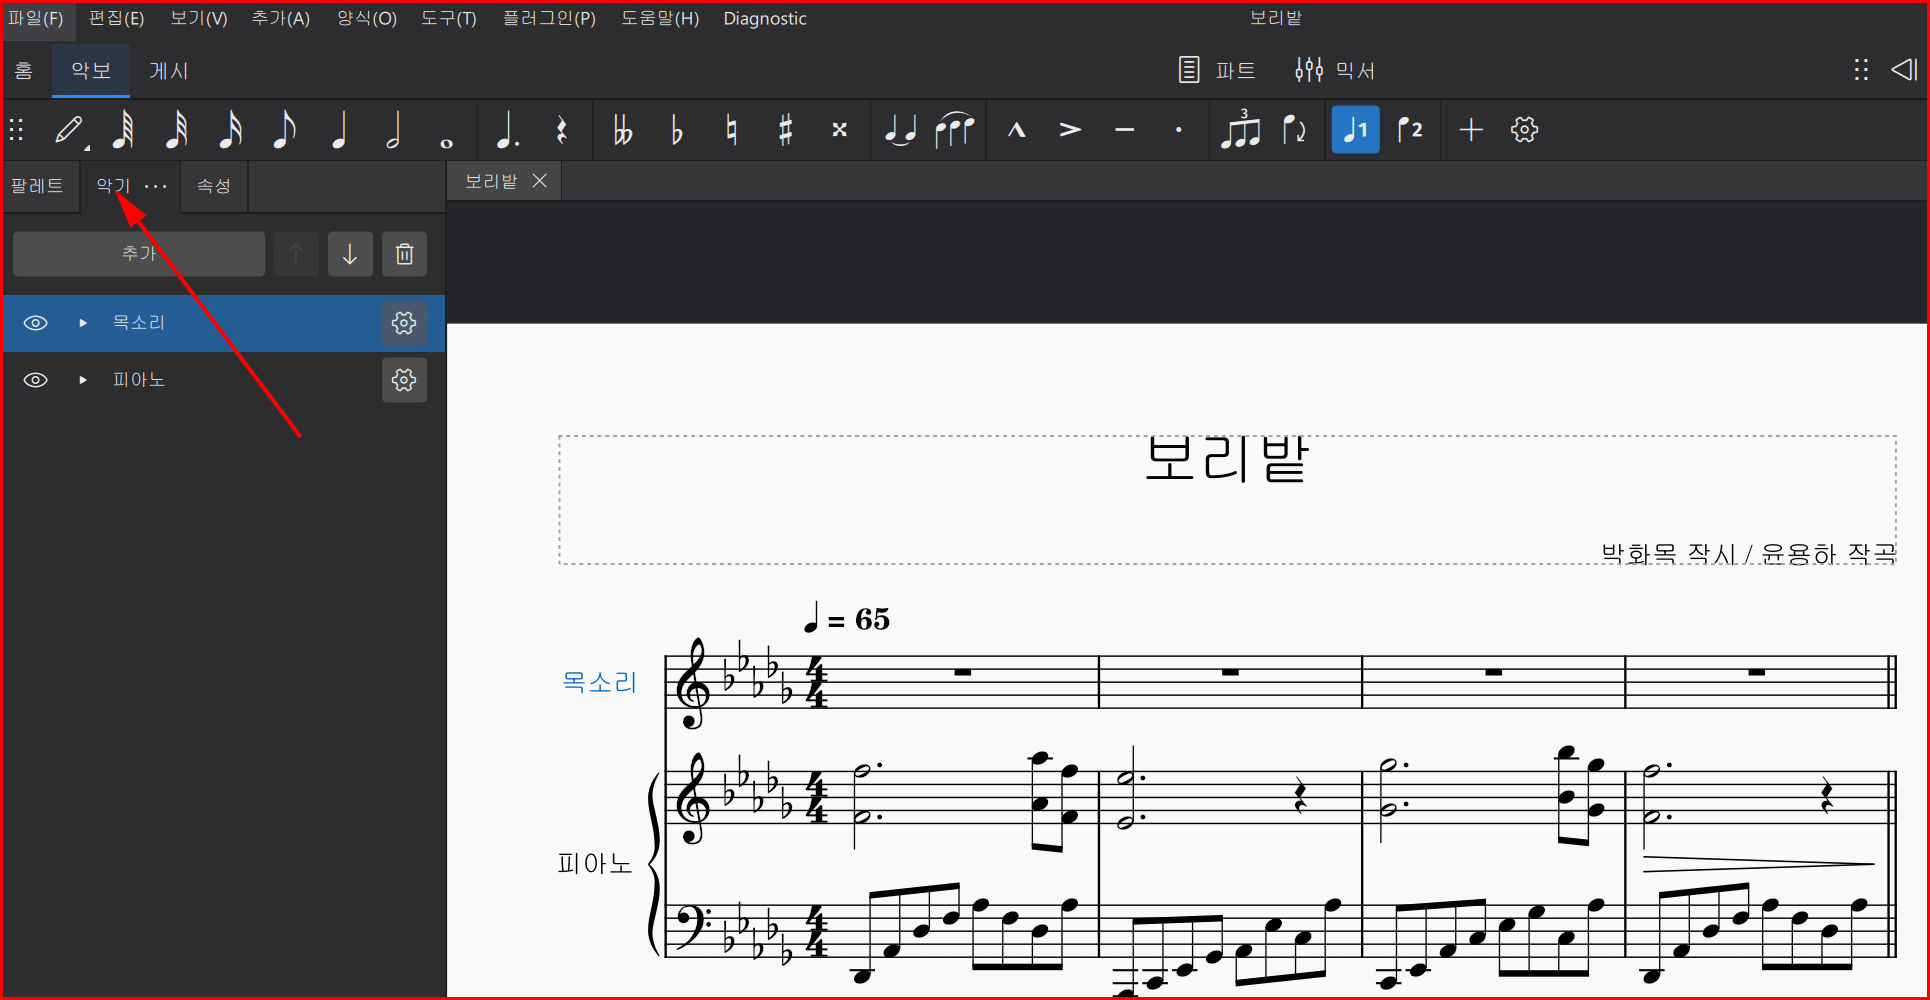Open the 팔레트 panel tab

[x=37, y=186]
